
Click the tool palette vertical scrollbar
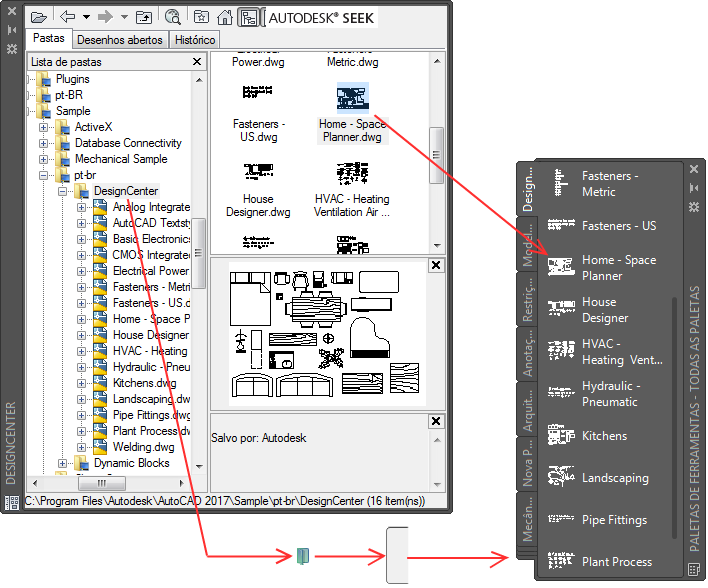click(674, 417)
